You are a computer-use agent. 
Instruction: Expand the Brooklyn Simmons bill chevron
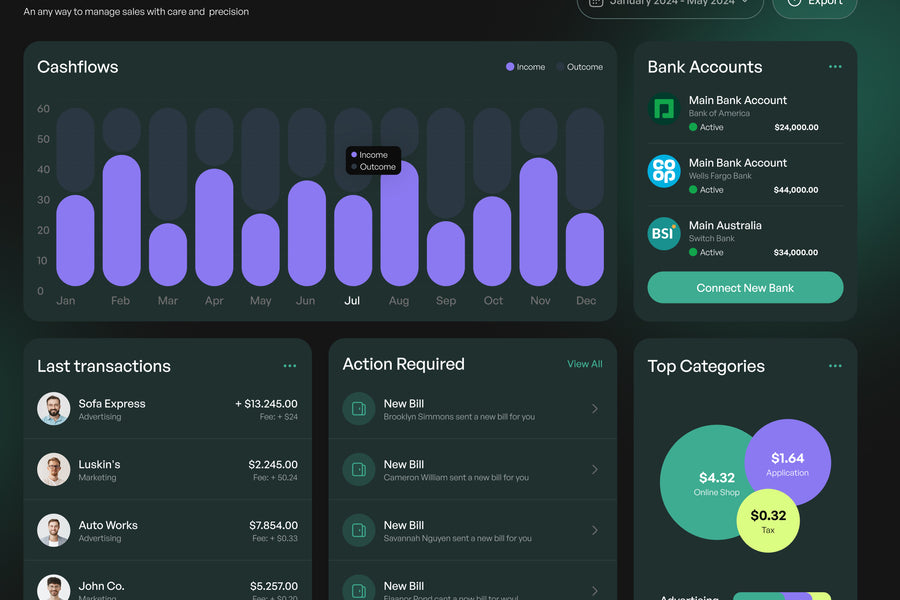coord(595,408)
